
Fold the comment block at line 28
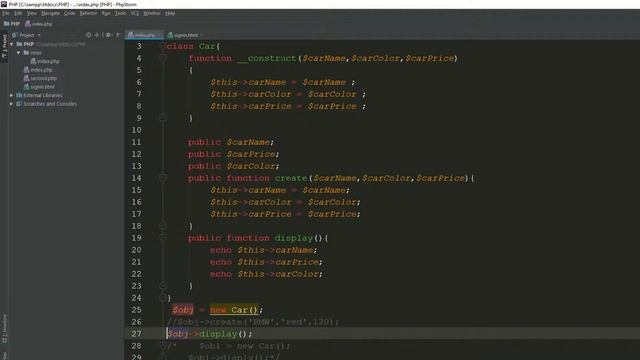tap(163, 346)
